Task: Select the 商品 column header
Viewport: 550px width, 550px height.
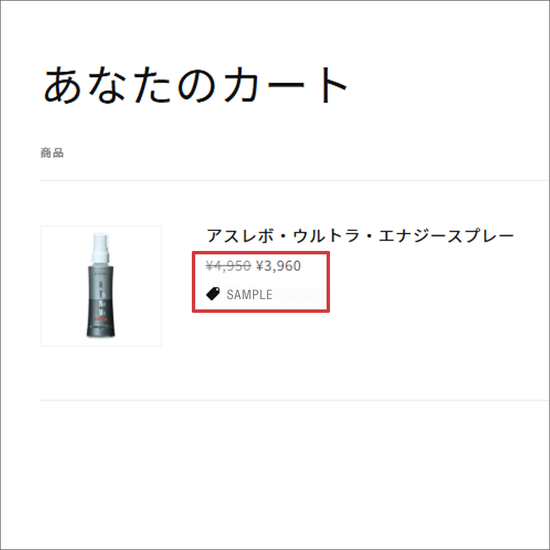Action: (52, 153)
